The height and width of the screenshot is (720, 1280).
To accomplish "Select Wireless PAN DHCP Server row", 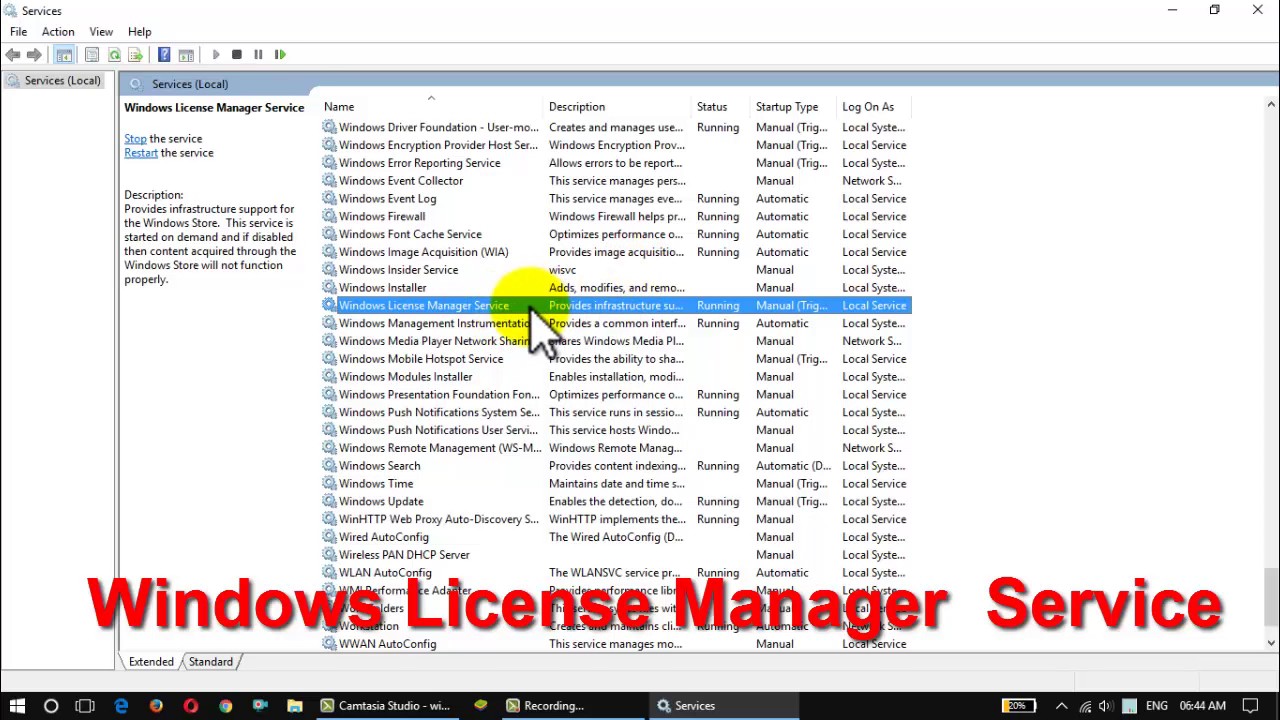I will (615, 555).
